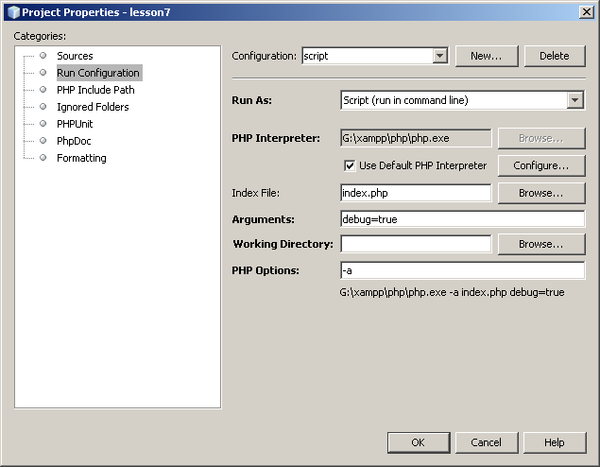600x467 pixels.
Task: Open Formatting category
Action: tap(81, 158)
